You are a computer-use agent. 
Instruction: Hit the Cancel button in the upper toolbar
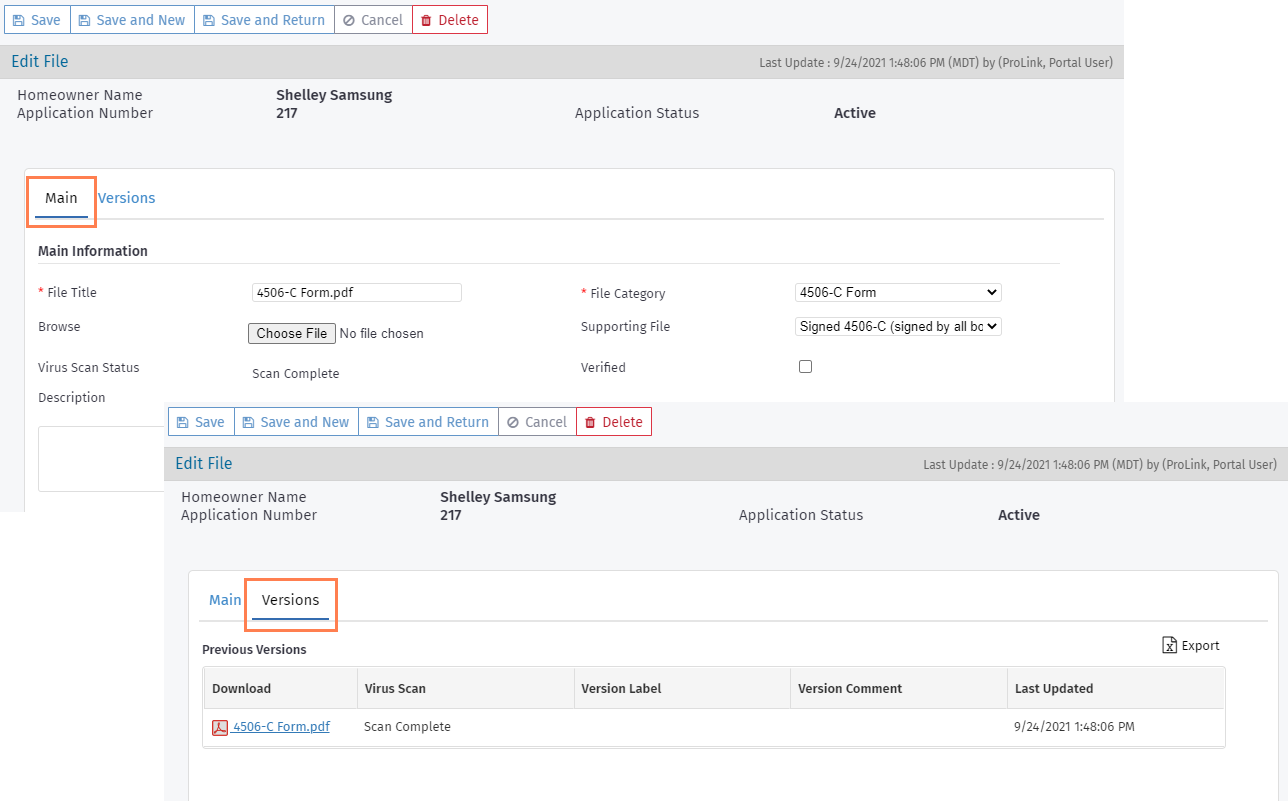coord(373,20)
